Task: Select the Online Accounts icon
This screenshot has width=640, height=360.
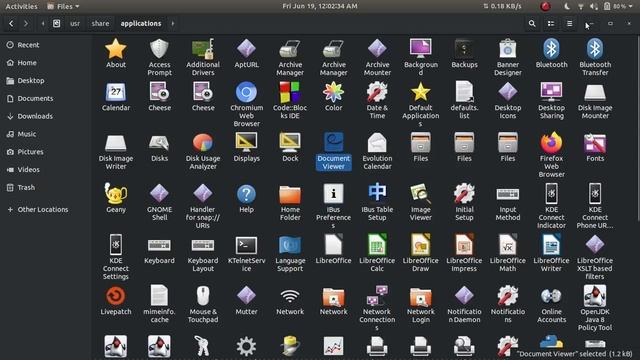Action: [x=551, y=296]
